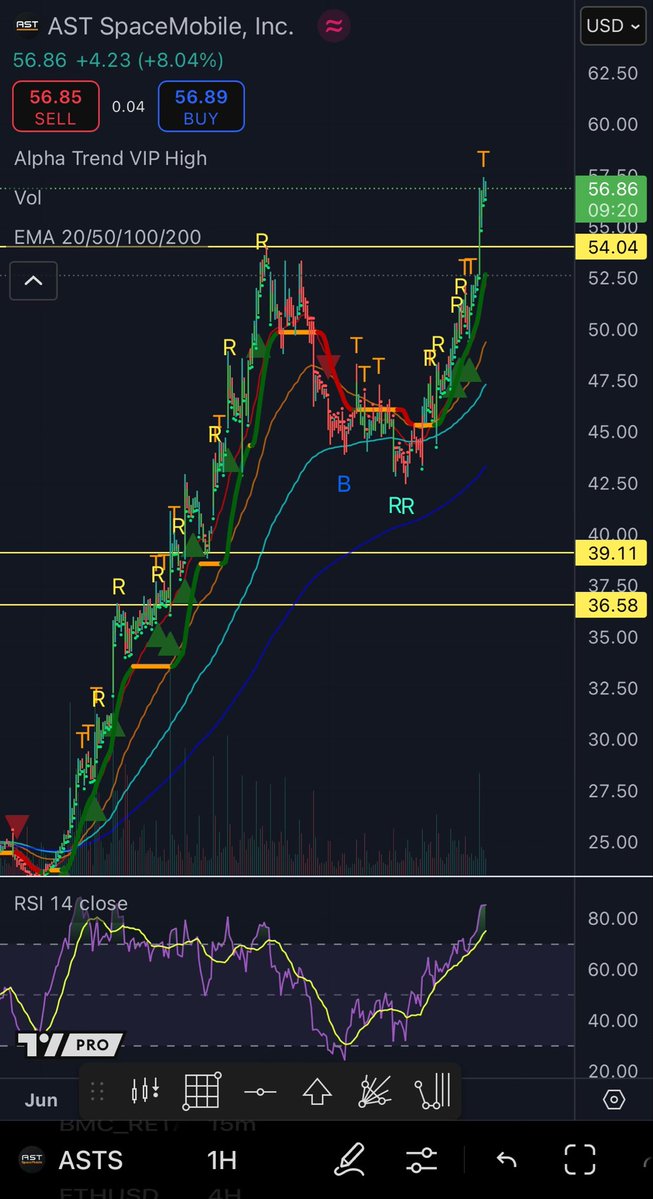The width and height of the screenshot is (653, 1199).
Task: Tap the red SELL 56.85 button
Action: coord(55,106)
